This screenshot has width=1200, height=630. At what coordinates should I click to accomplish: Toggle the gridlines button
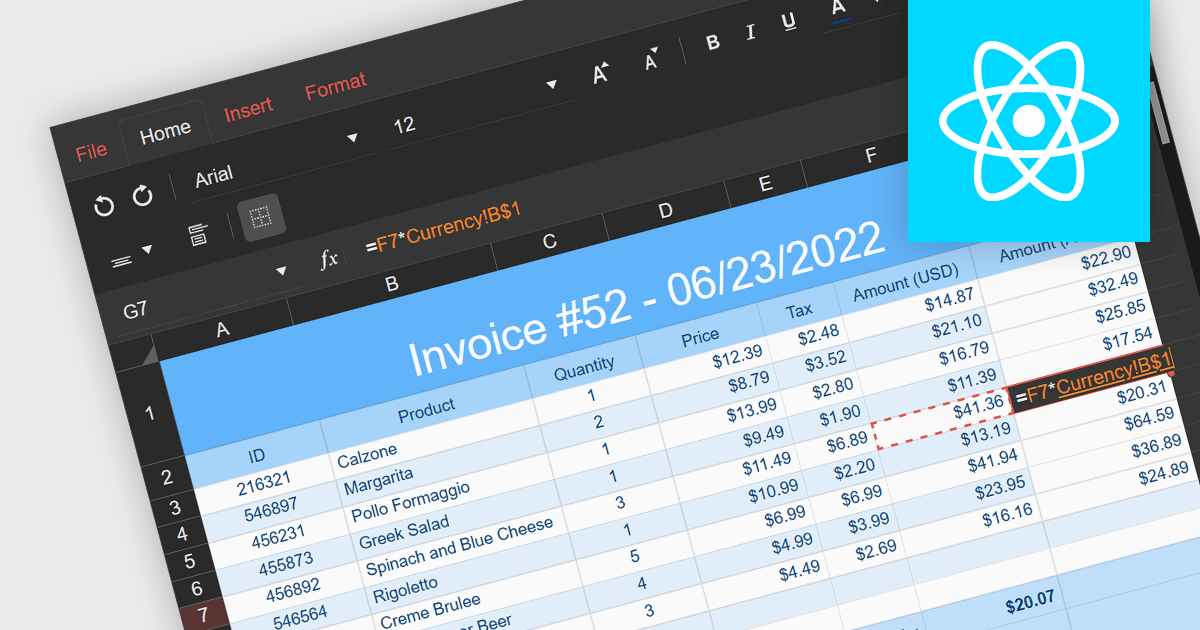tap(261, 217)
